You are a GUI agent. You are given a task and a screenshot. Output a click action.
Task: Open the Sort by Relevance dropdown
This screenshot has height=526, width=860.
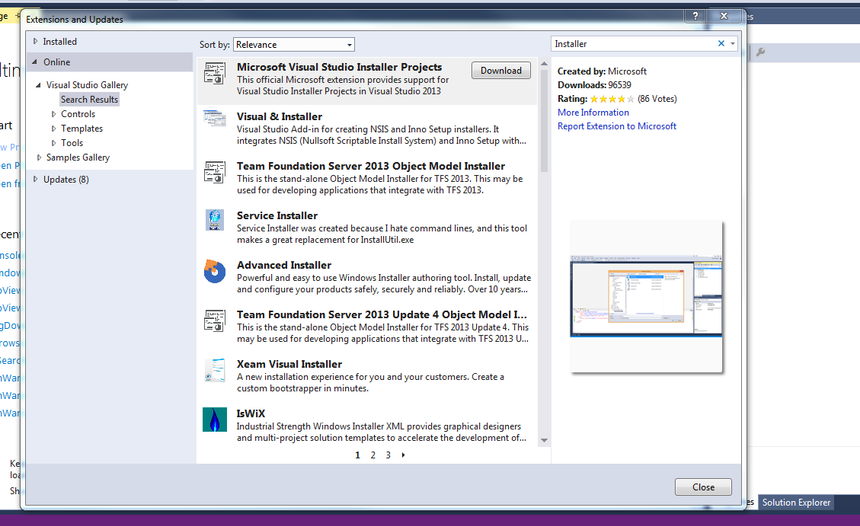pyautogui.click(x=294, y=44)
